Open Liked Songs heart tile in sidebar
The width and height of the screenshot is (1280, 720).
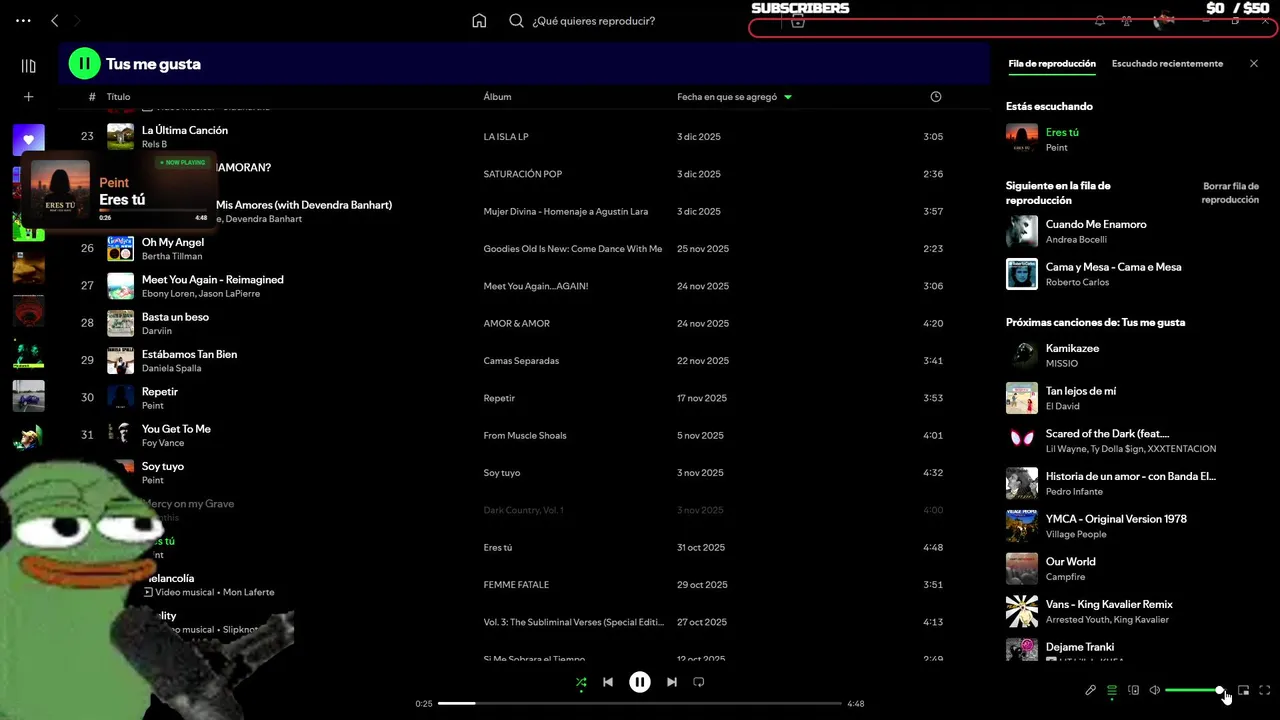point(28,140)
